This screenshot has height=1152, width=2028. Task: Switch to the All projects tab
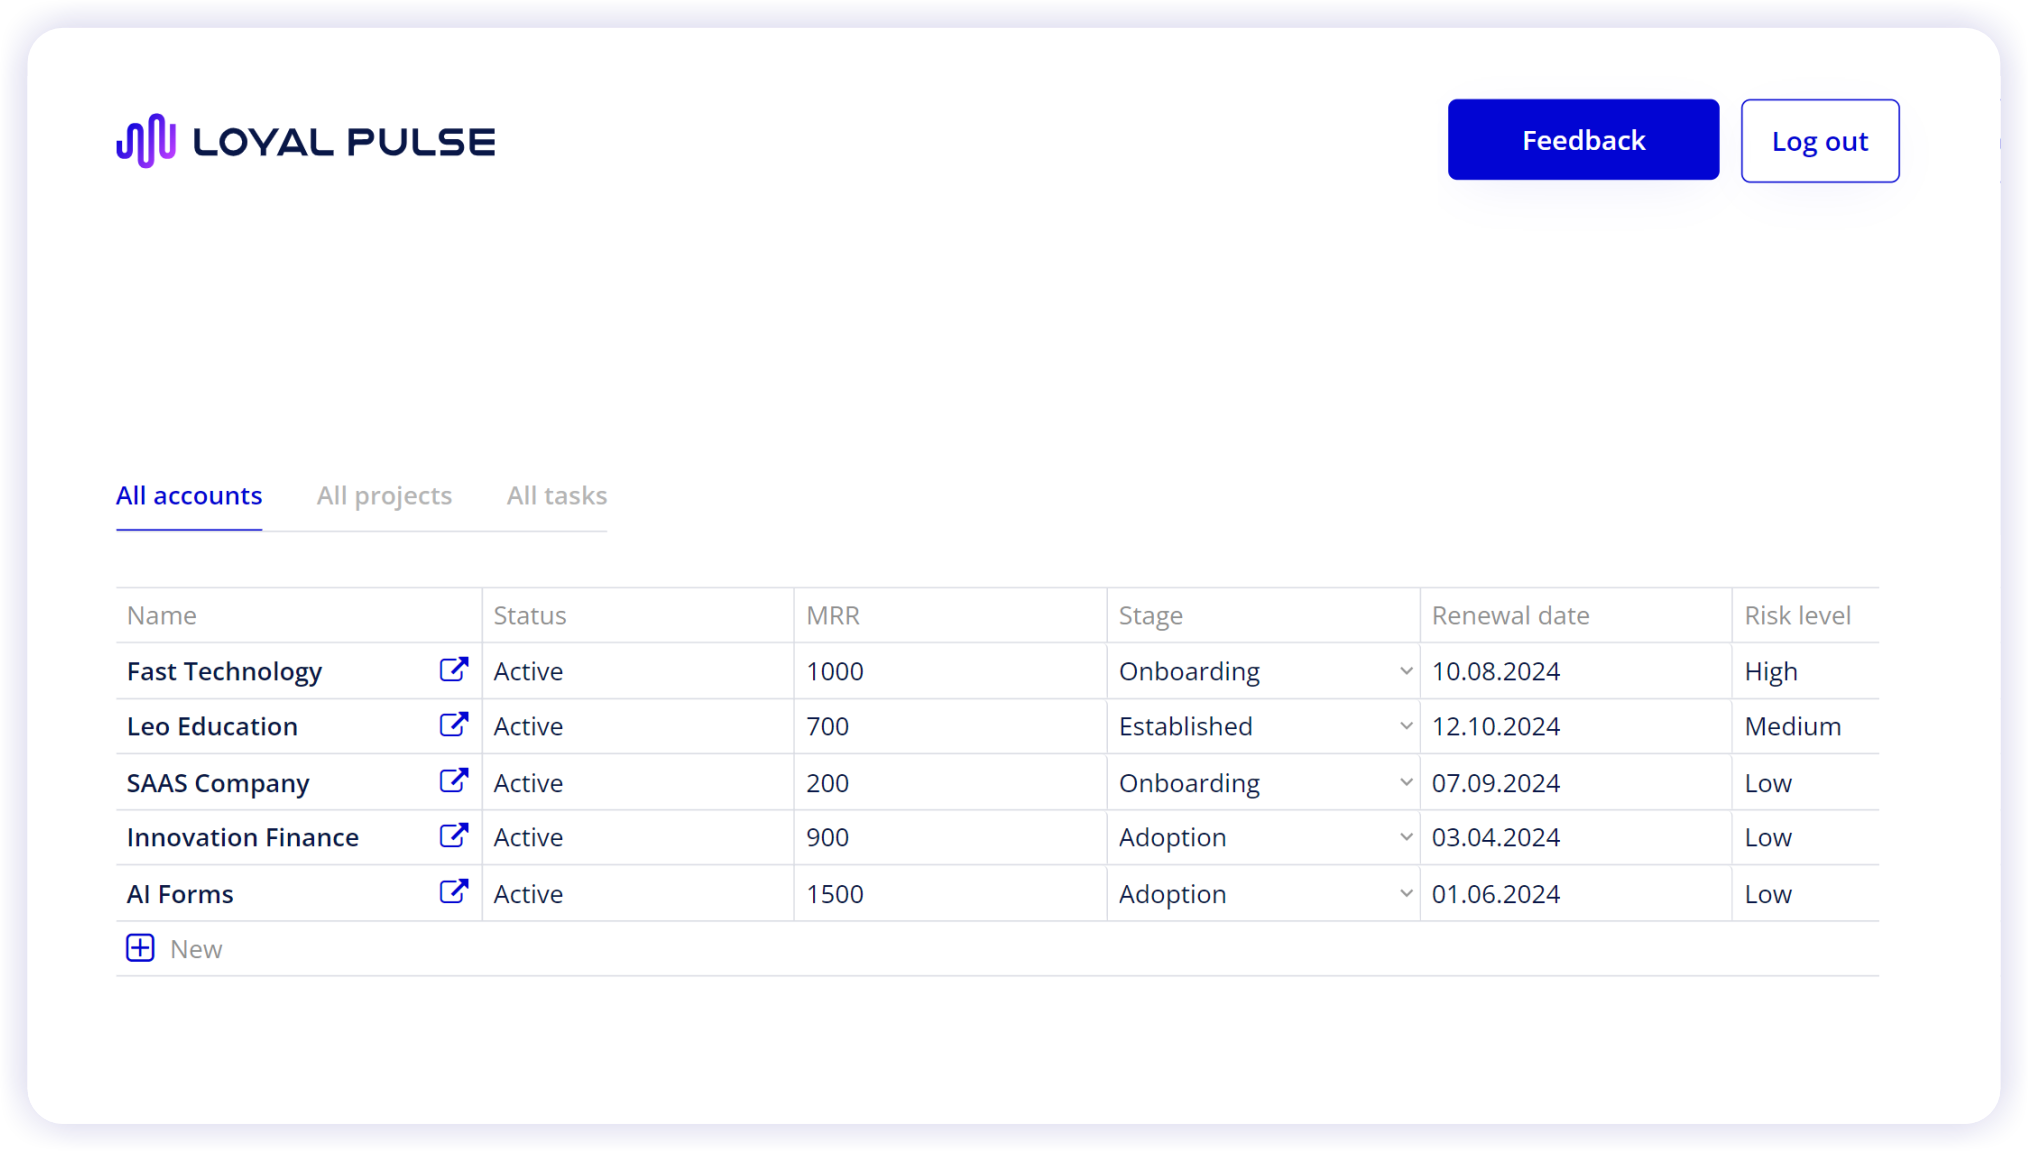coord(384,495)
